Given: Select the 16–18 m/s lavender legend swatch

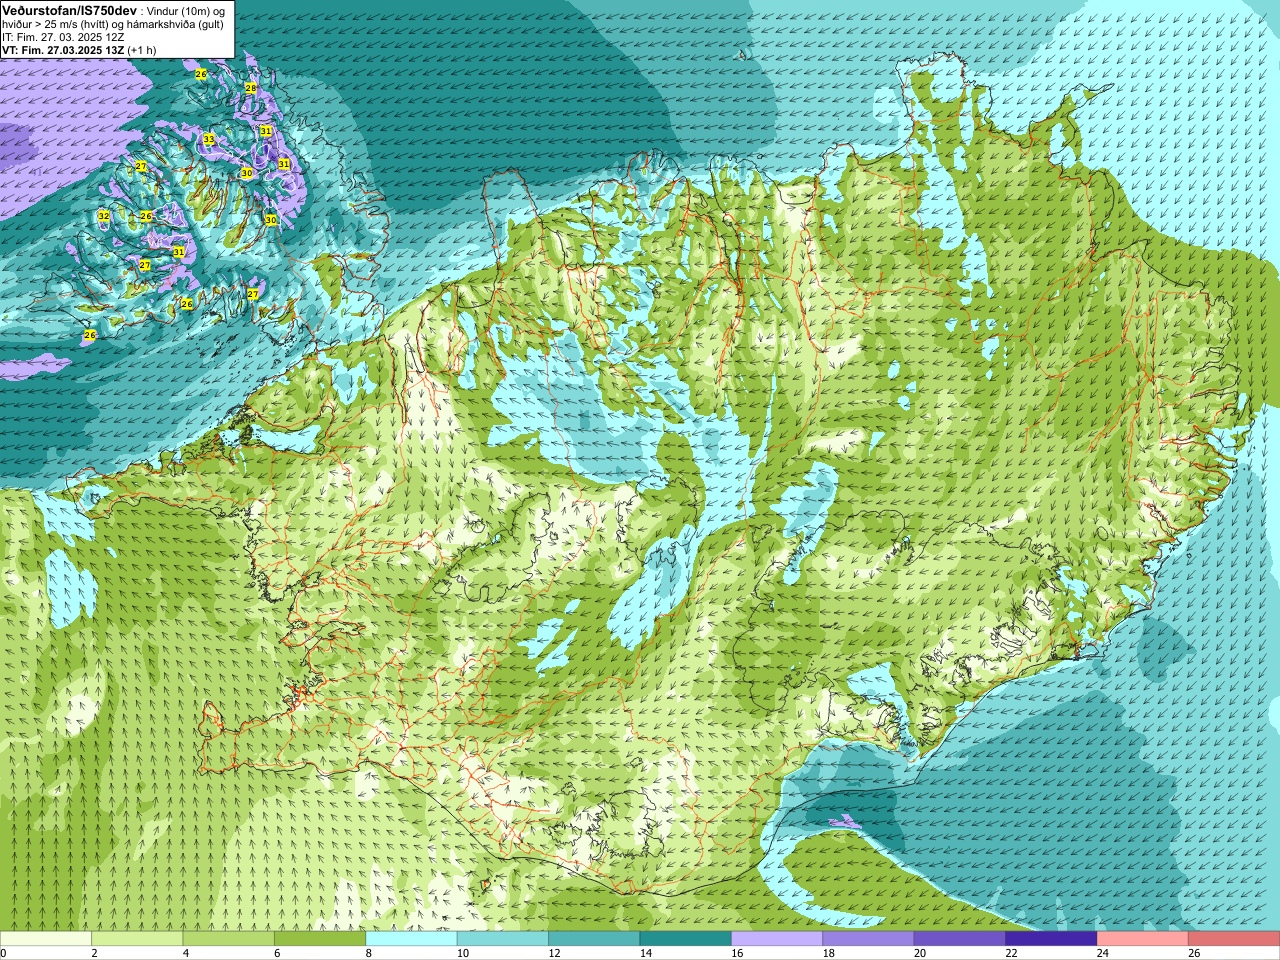Looking at the screenshot, I should (776, 939).
